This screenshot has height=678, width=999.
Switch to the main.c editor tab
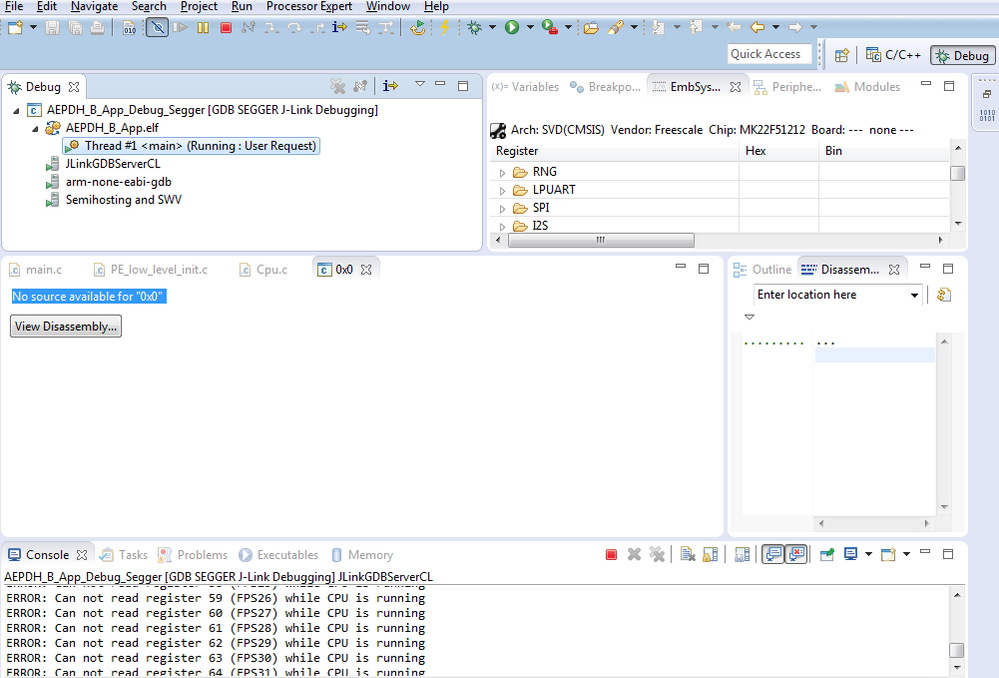click(x=36, y=270)
